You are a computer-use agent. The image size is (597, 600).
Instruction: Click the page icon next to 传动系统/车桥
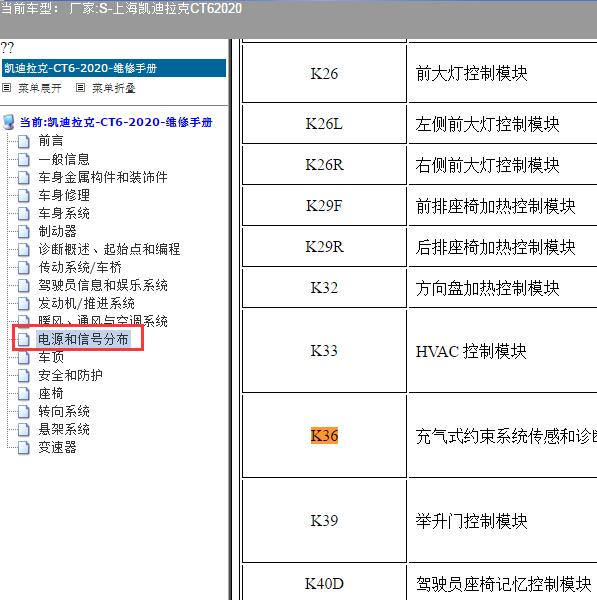24,267
